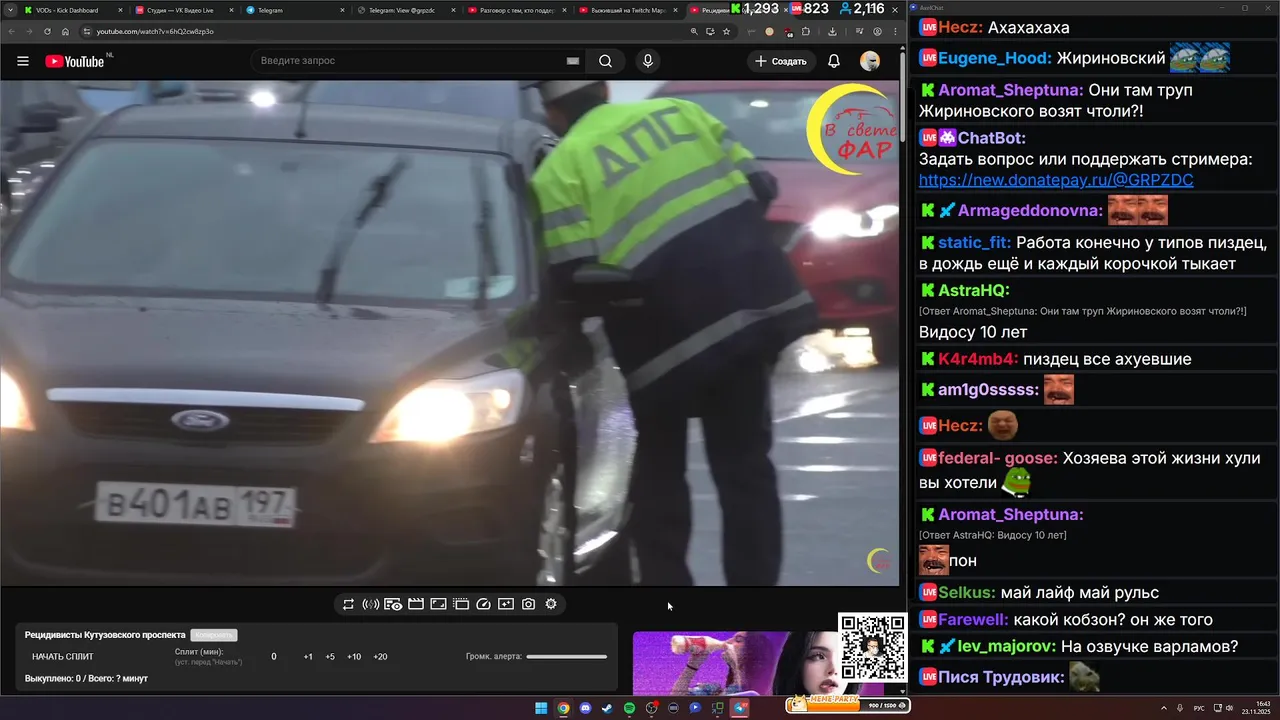The height and width of the screenshot is (720, 1280).
Task: Click the static_fit username in chat
Action: click(974, 243)
